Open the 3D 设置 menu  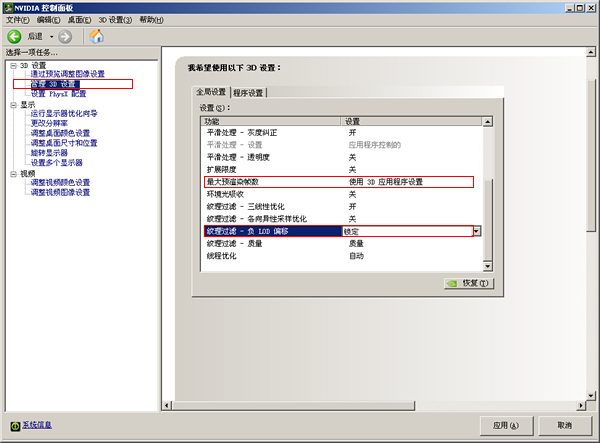click(114, 20)
